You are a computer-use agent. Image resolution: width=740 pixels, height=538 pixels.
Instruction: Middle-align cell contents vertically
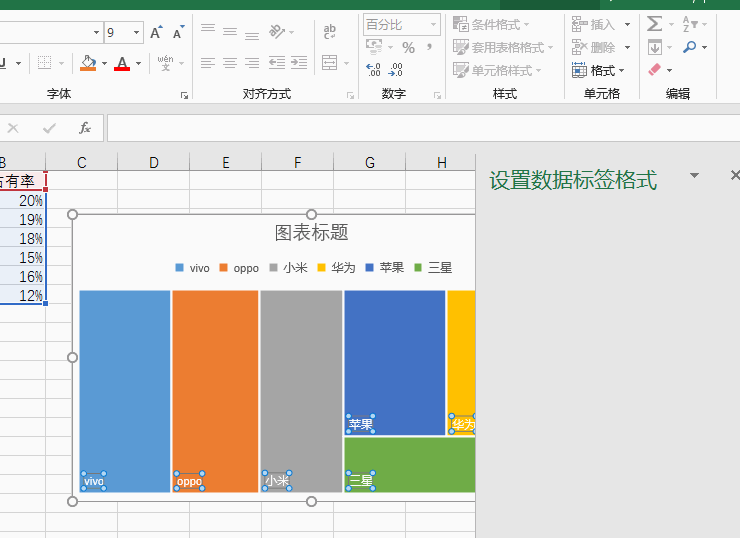[x=230, y=32]
